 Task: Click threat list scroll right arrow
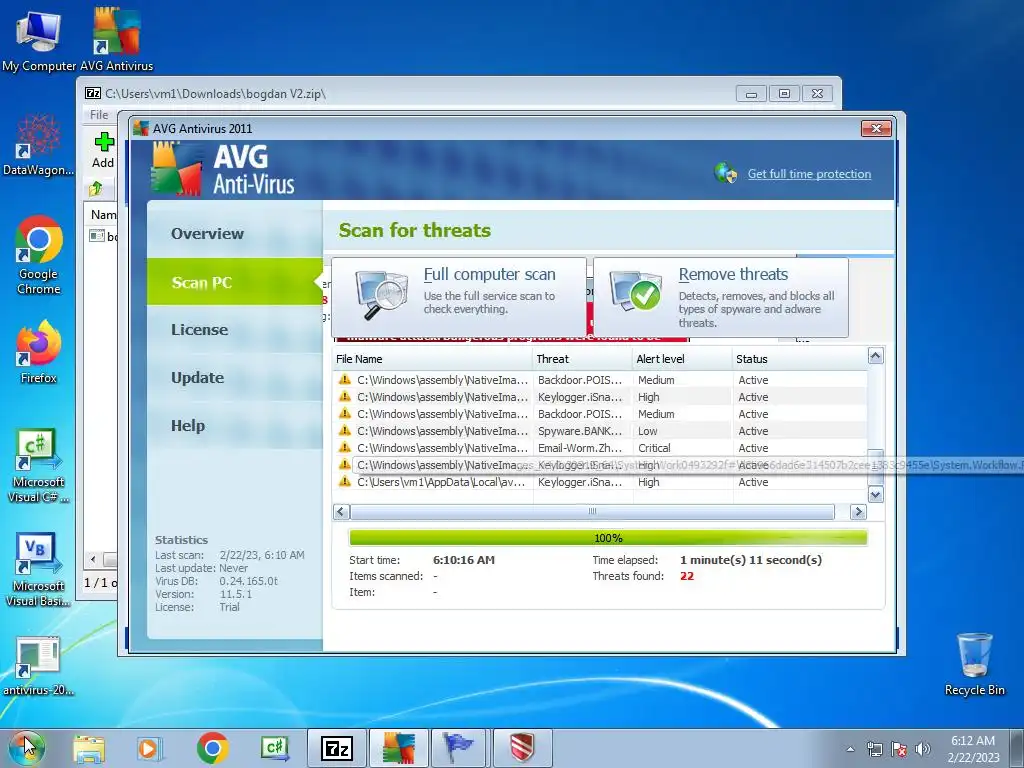pos(858,512)
